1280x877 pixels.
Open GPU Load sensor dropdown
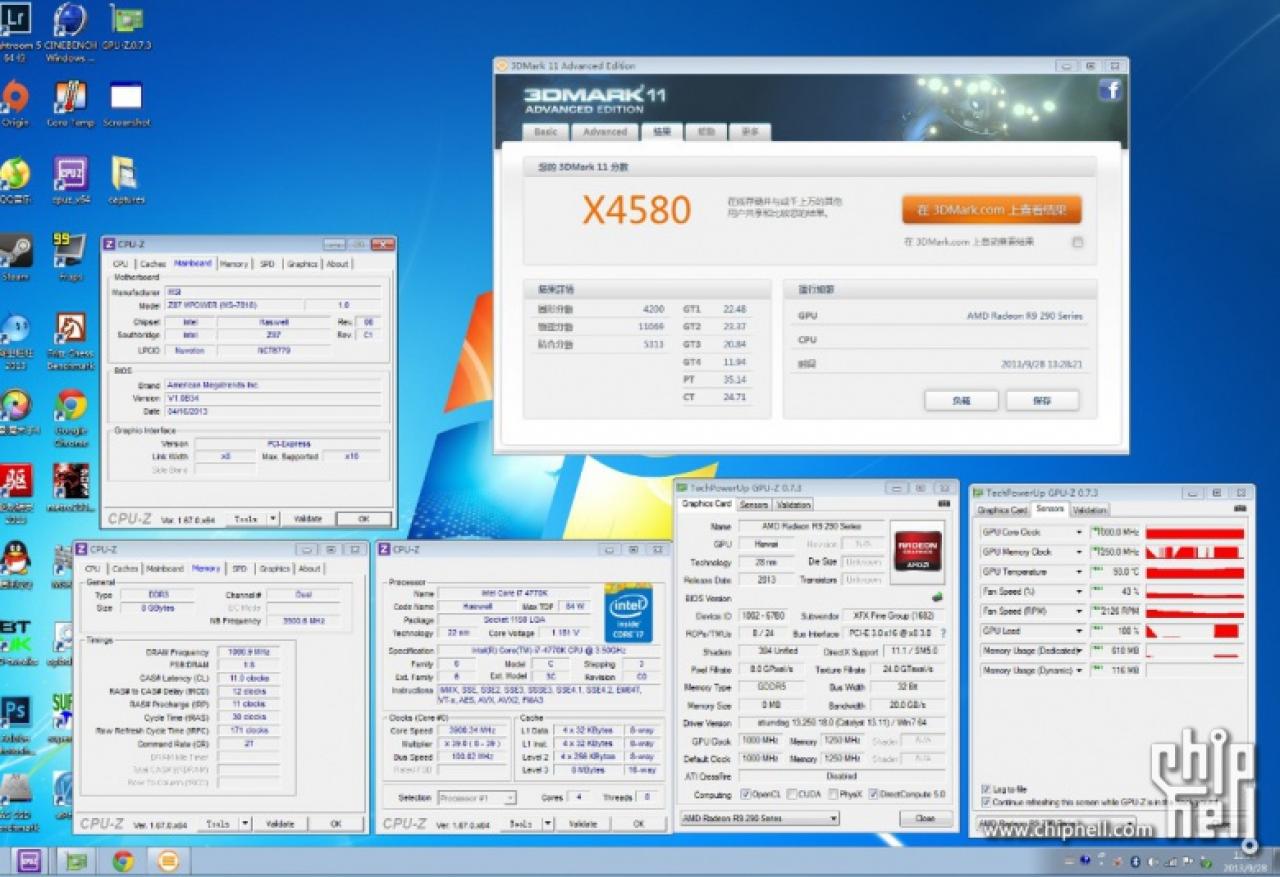pos(1079,631)
